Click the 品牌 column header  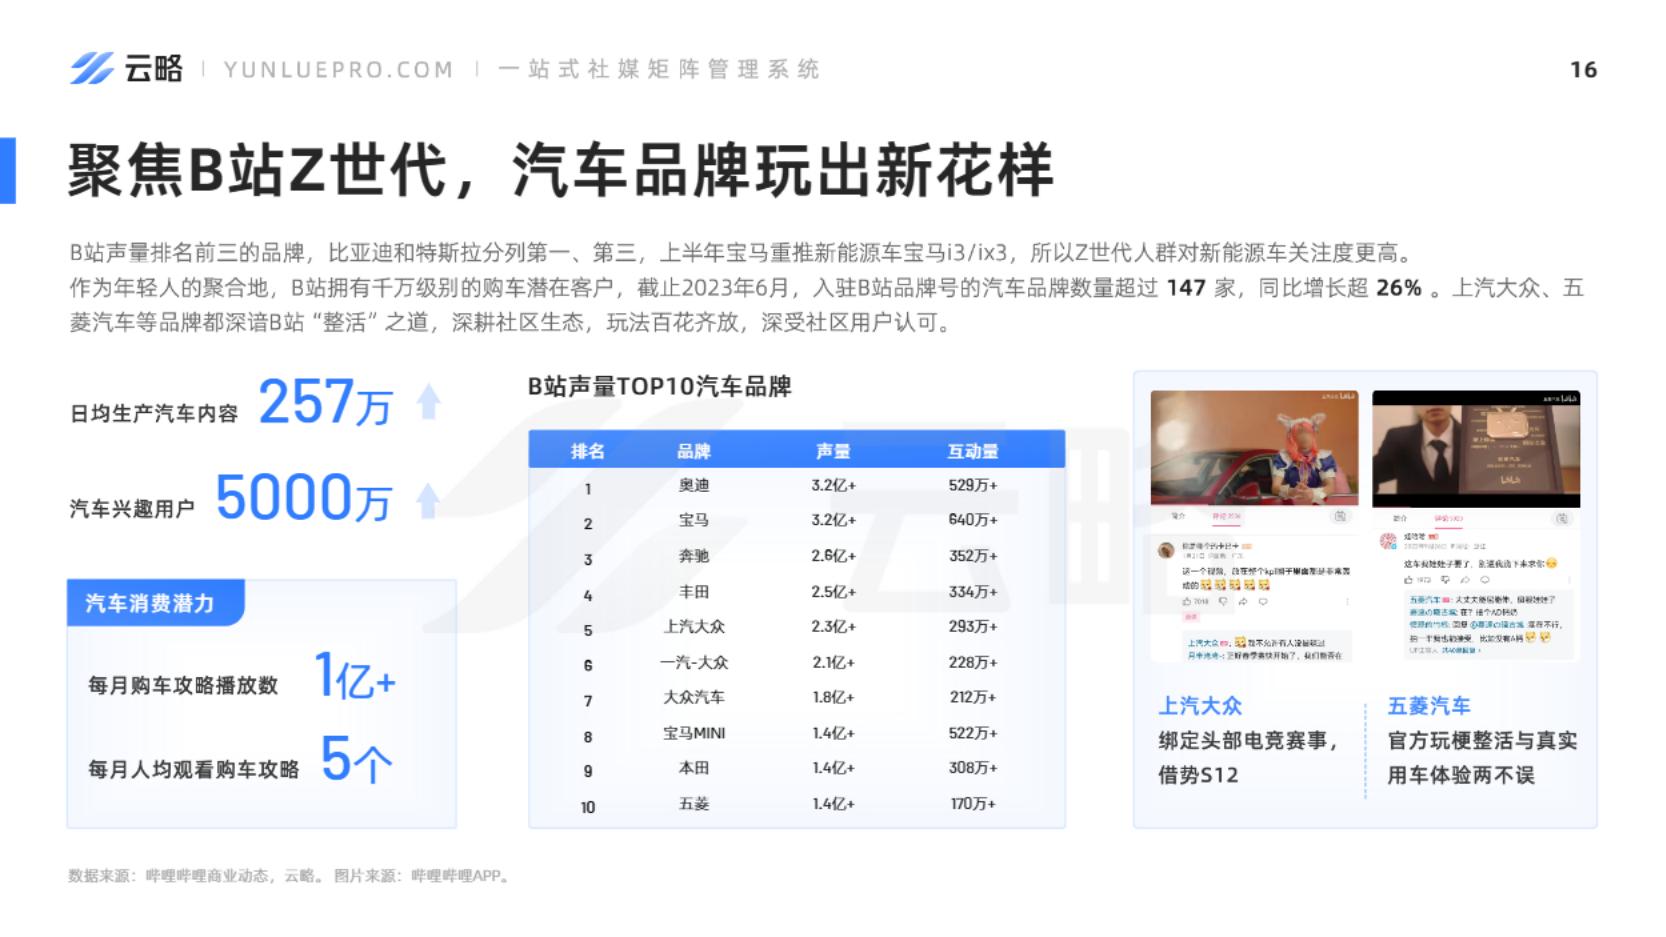[x=693, y=451]
